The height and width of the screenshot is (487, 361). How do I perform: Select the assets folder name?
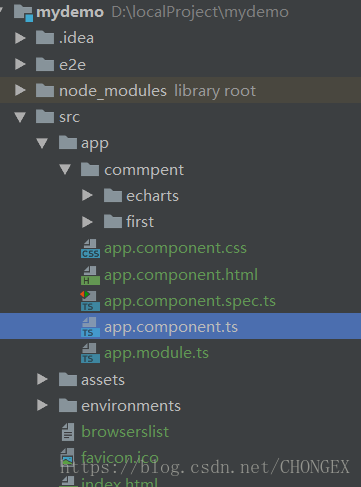tap(103, 380)
